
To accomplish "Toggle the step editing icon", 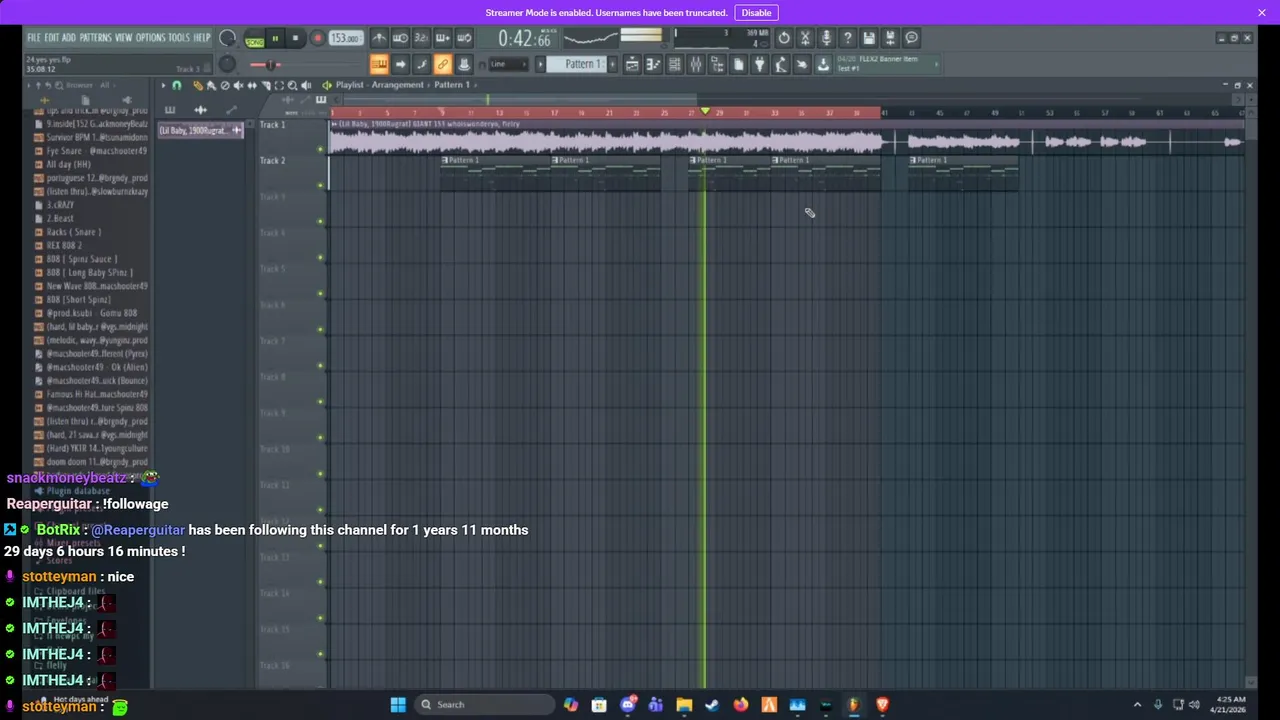I will pos(421,64).
